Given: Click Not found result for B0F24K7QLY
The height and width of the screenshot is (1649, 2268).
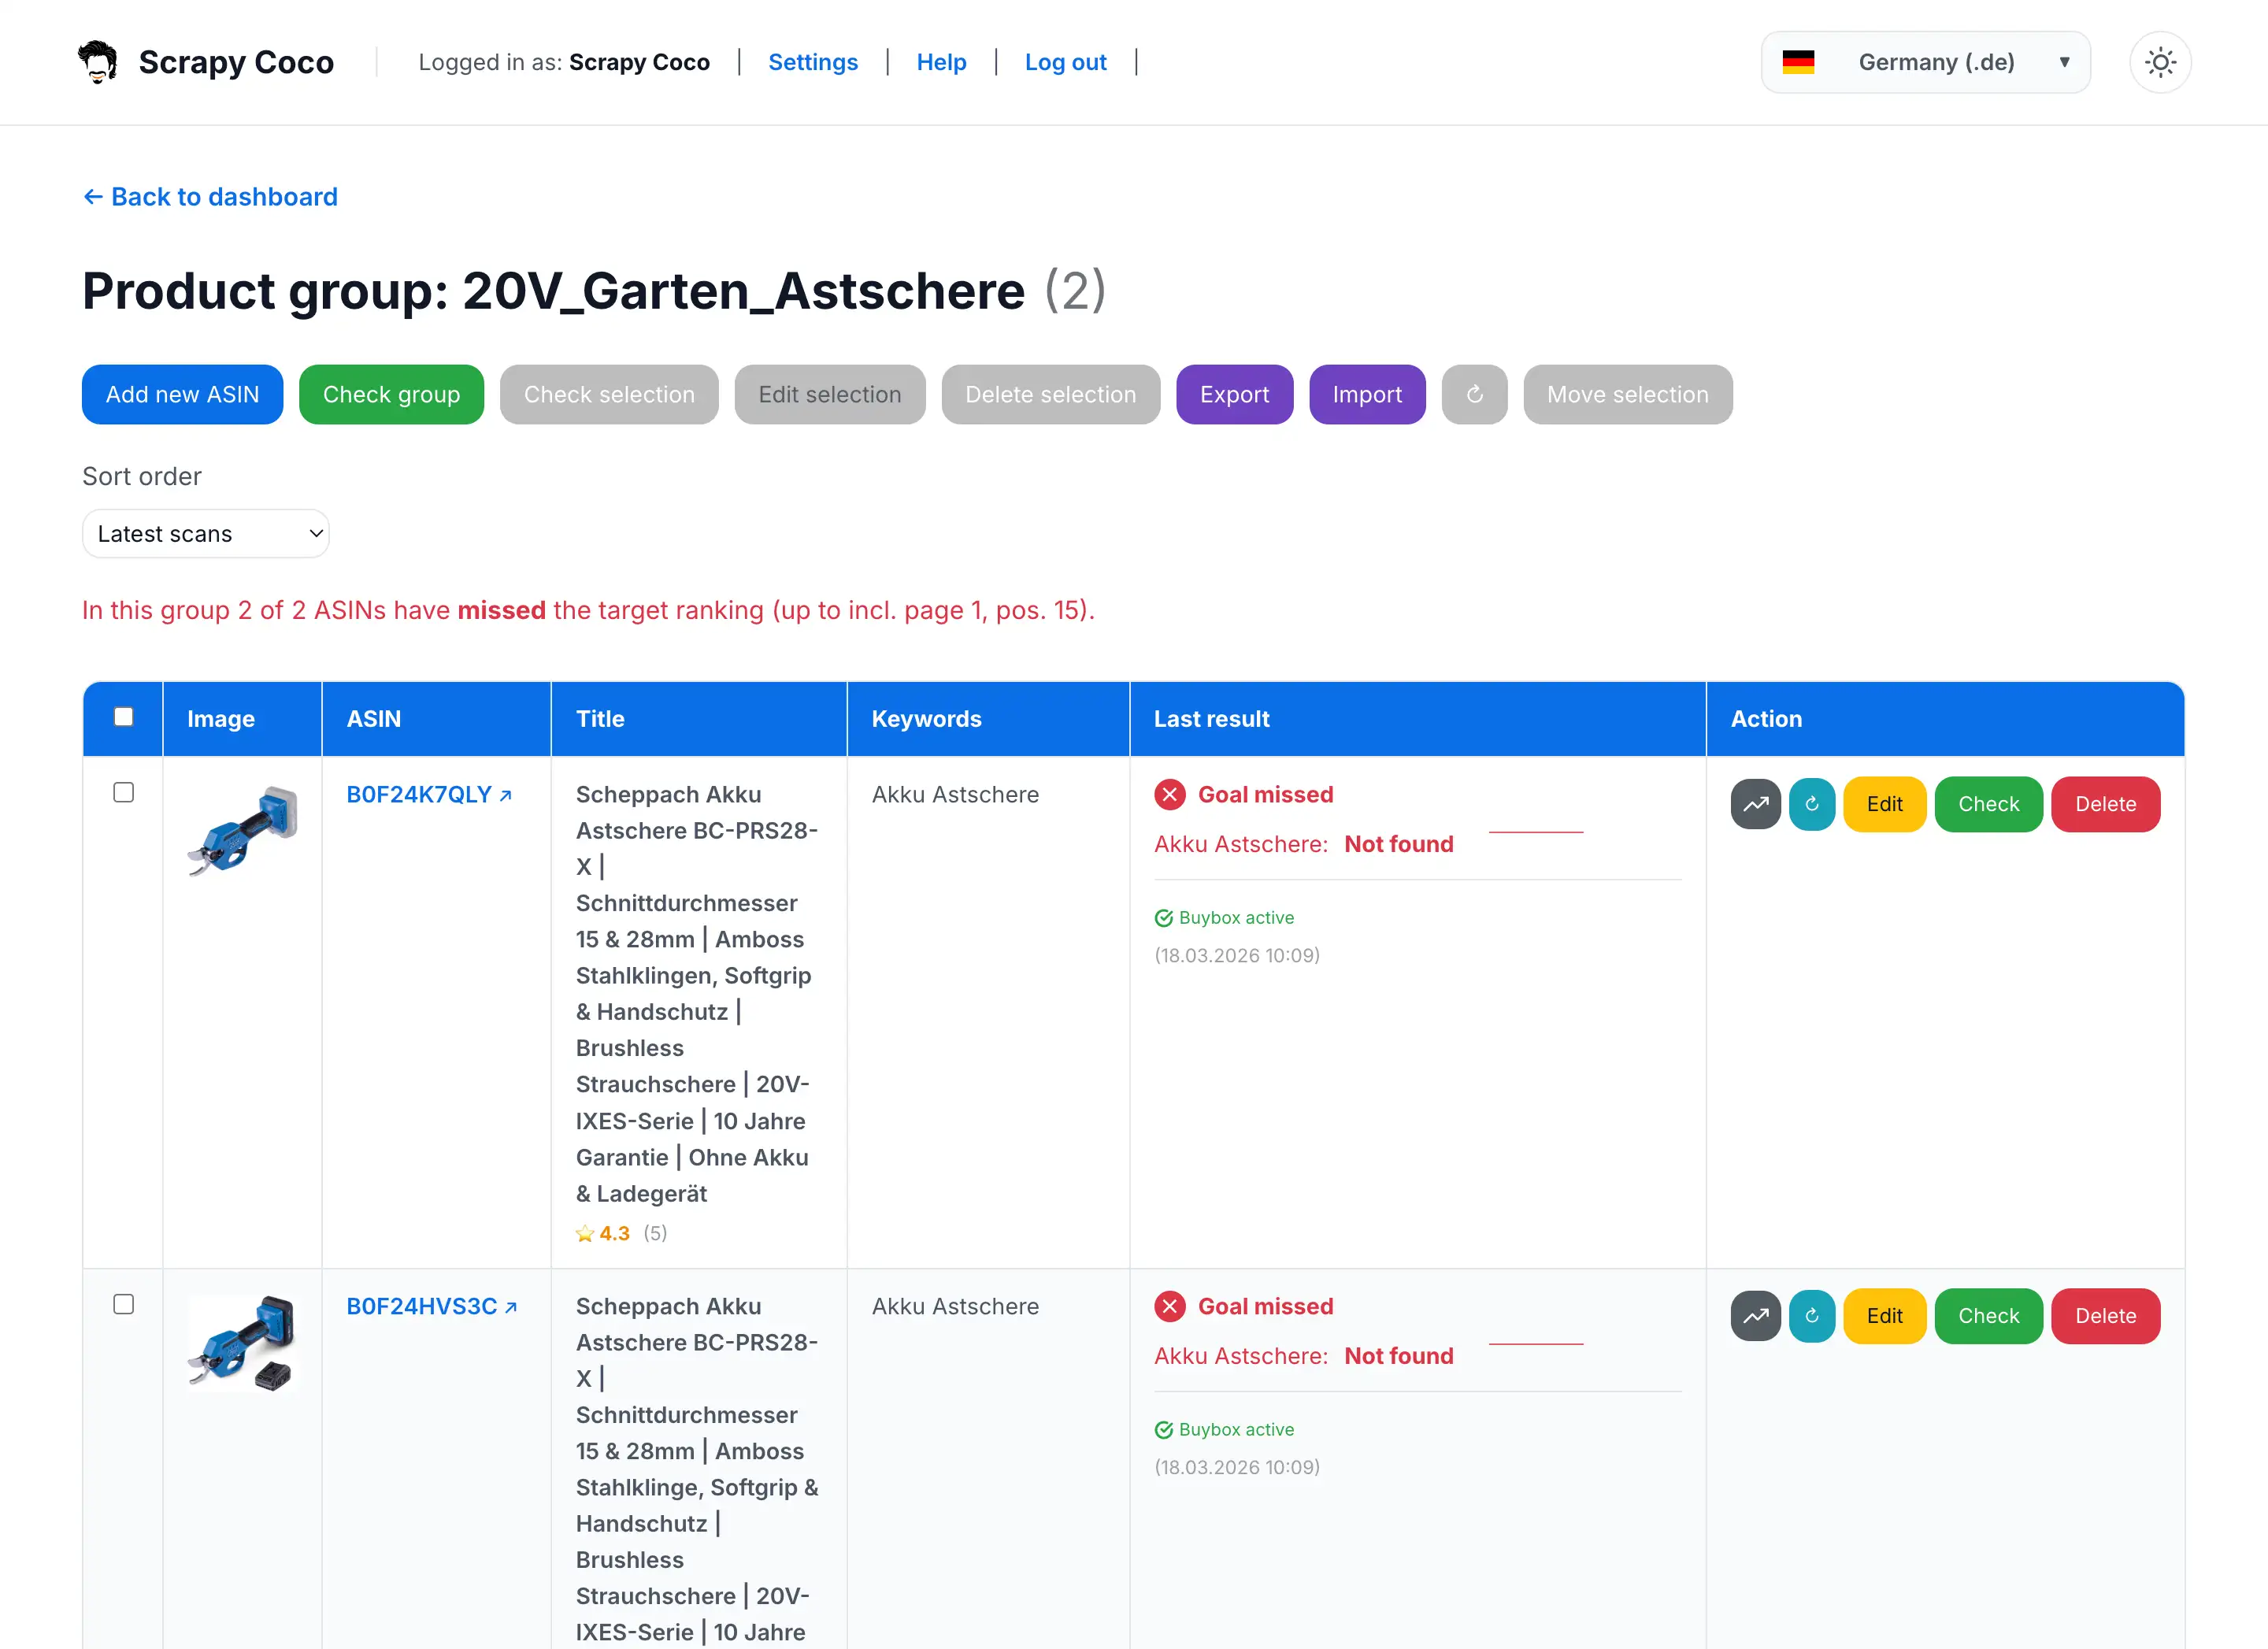Looking at the screenshot, I should point(1398,844).
